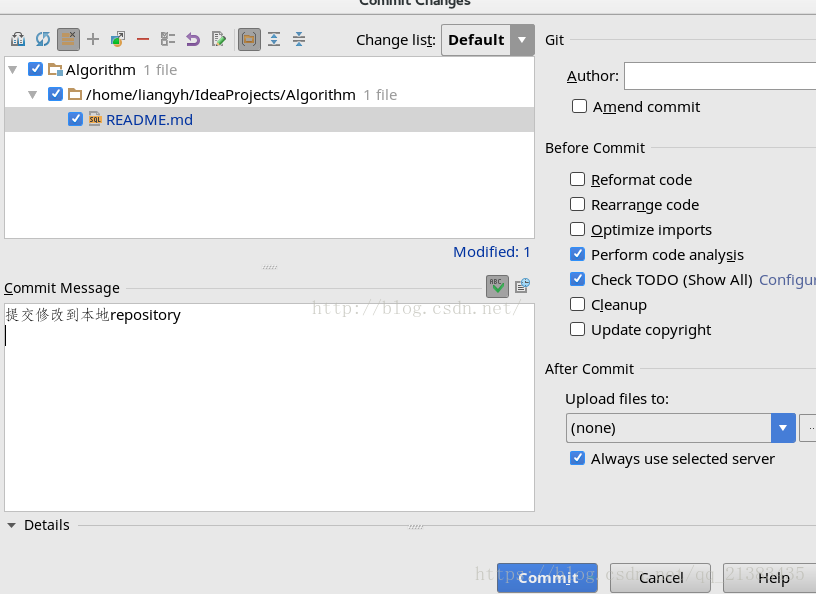Image resolution: width=816 pixels, height=594 pixels.
Task: Click the Author input field
Action: pyautogui.click(x=720, y=76)
